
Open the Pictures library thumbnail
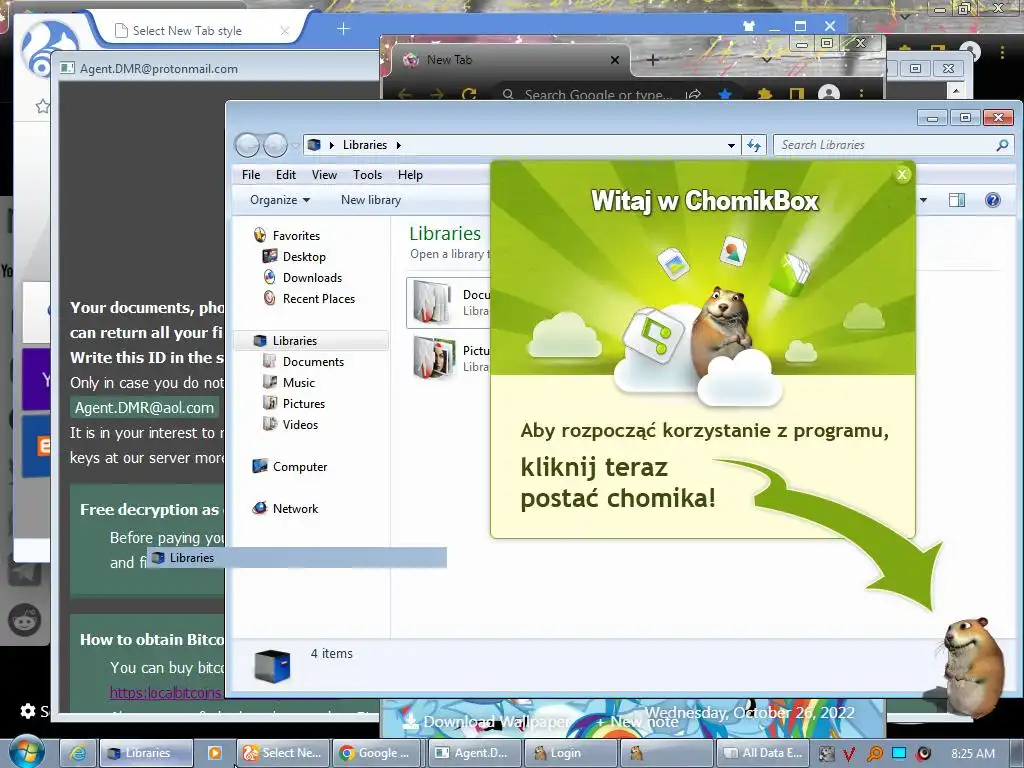[x=434, y=357]
